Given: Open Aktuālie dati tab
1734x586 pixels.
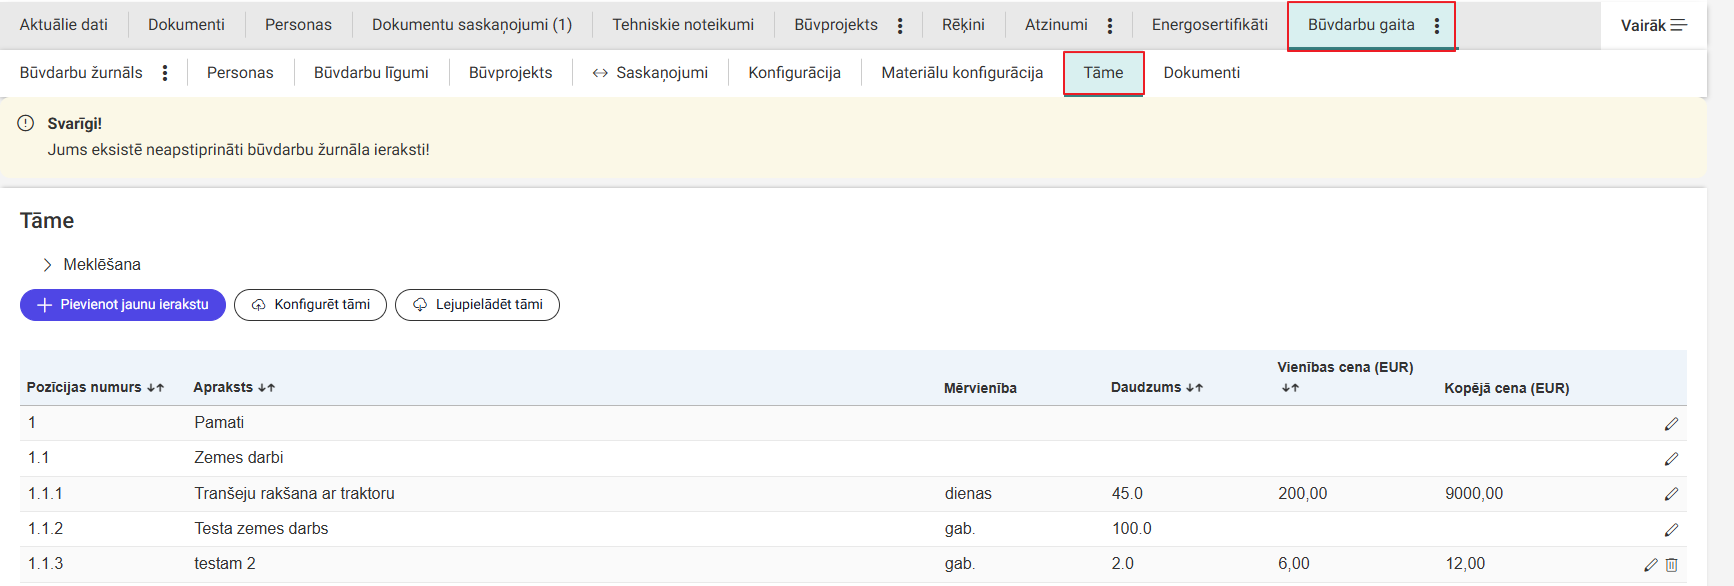Looking at the screenshot, I should [x=64, y=25].
